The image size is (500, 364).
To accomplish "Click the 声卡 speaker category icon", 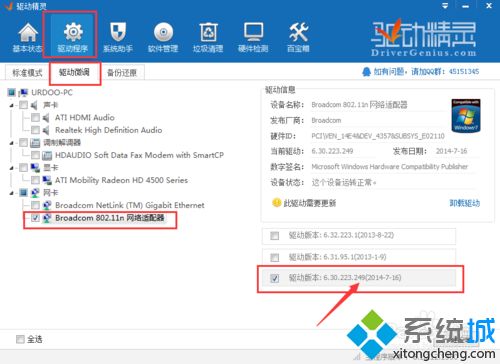I will coord(35,105).
